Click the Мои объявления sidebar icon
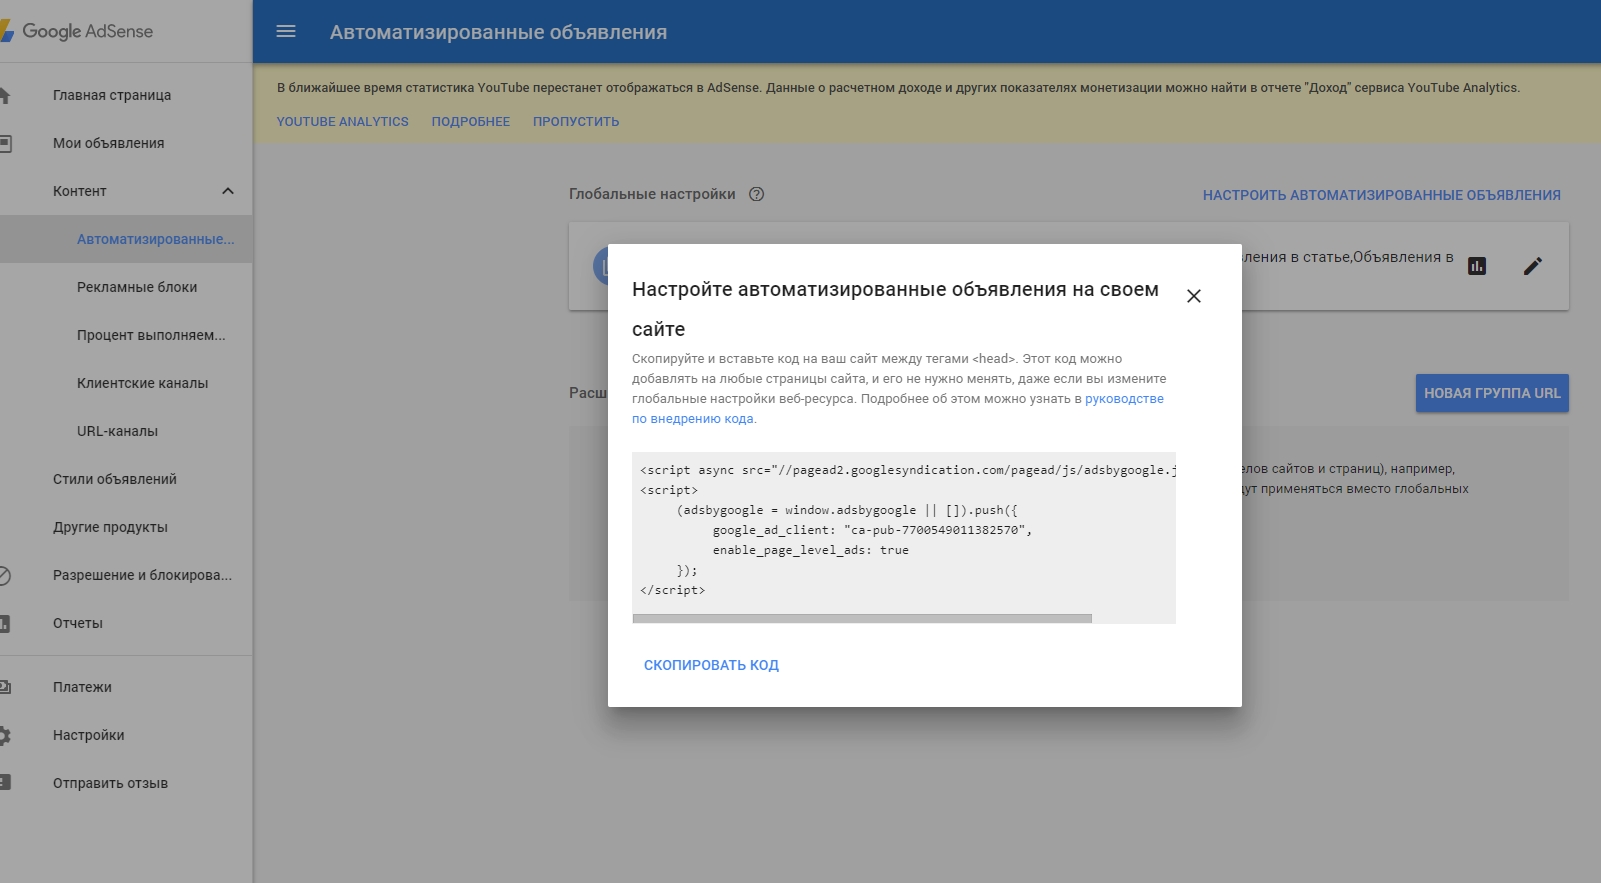 [x=4, y=143]
